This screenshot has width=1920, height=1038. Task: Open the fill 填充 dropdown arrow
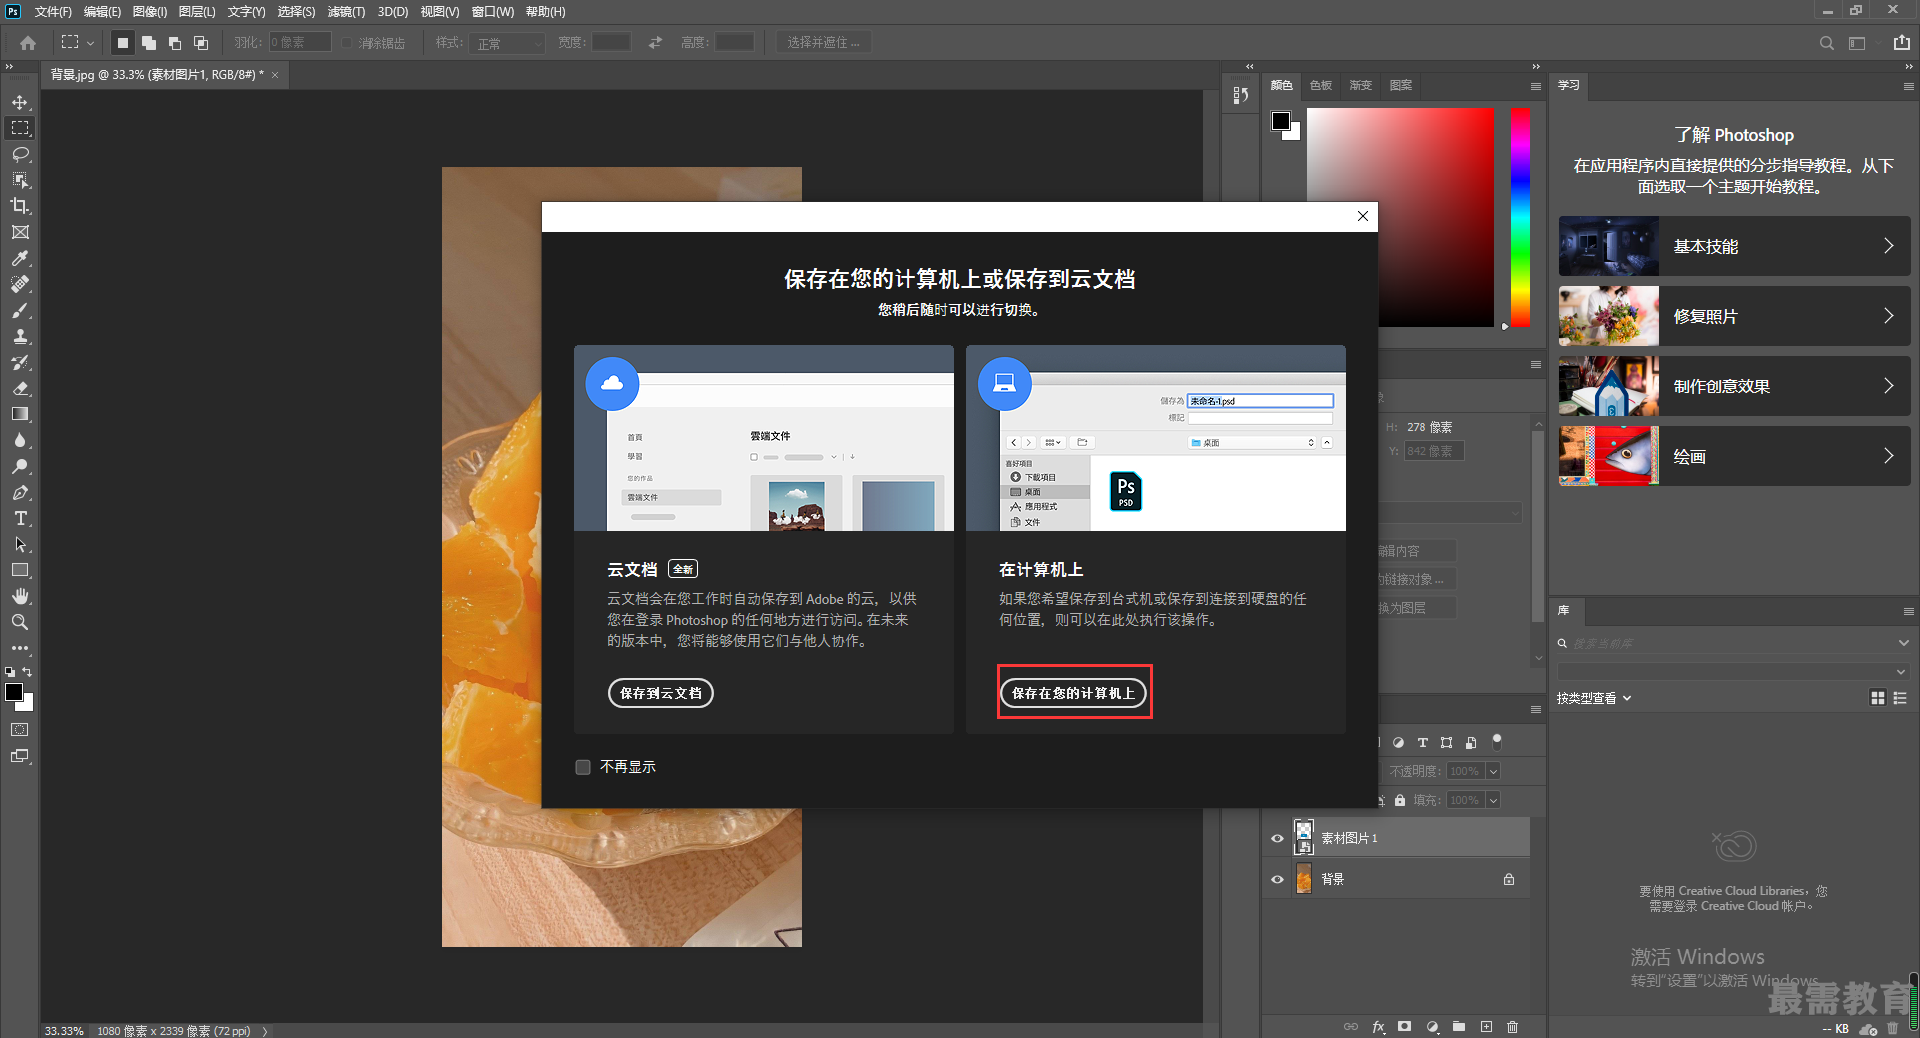(1493, 800)
